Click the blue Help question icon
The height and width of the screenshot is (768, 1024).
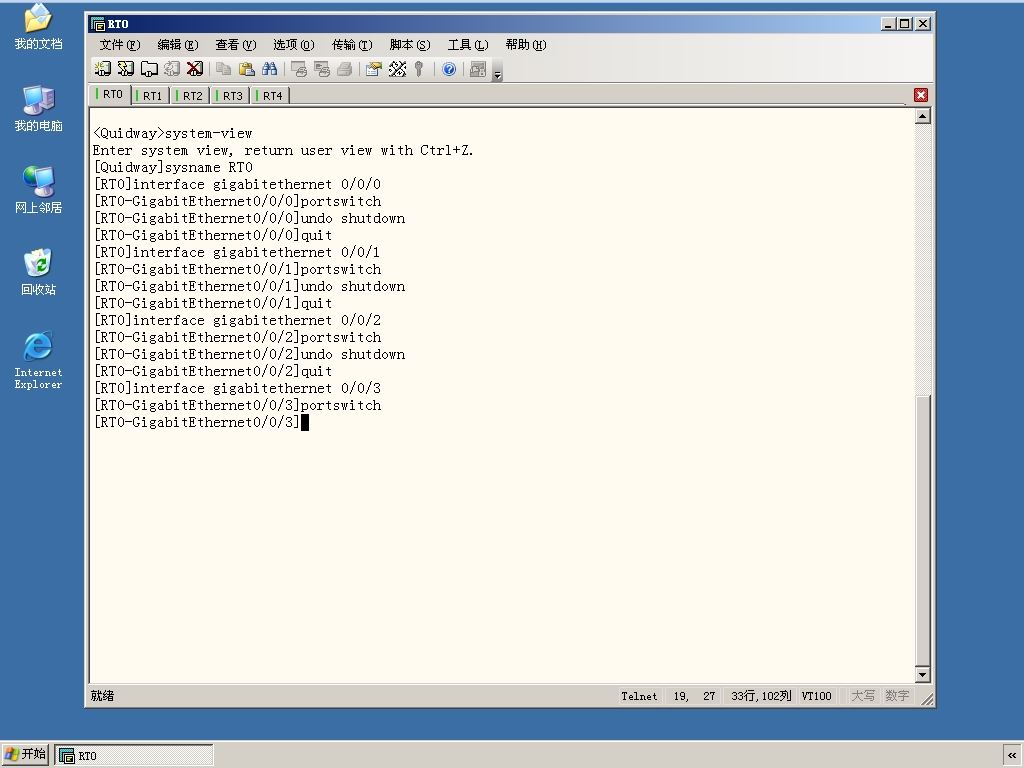[x=449, y=69]
